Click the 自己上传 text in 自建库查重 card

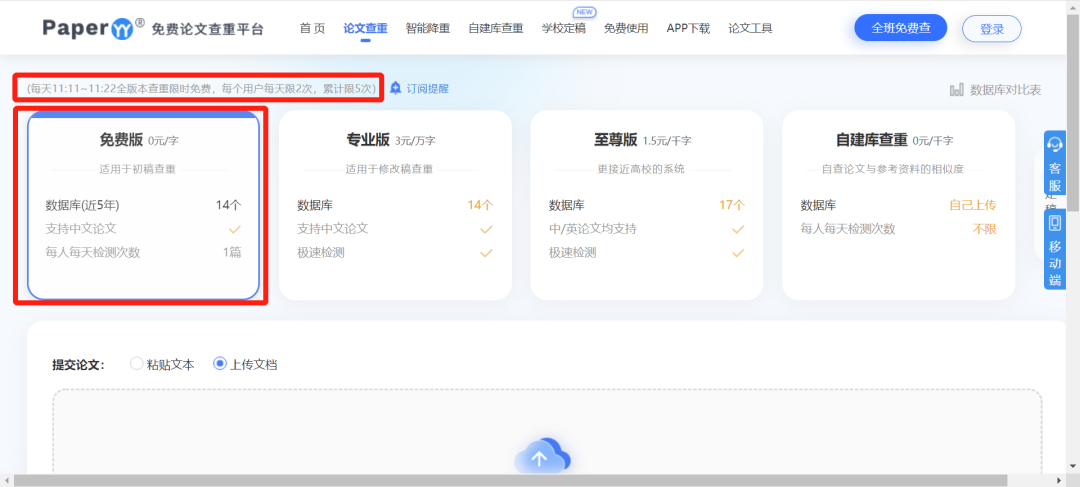[973, 205]
